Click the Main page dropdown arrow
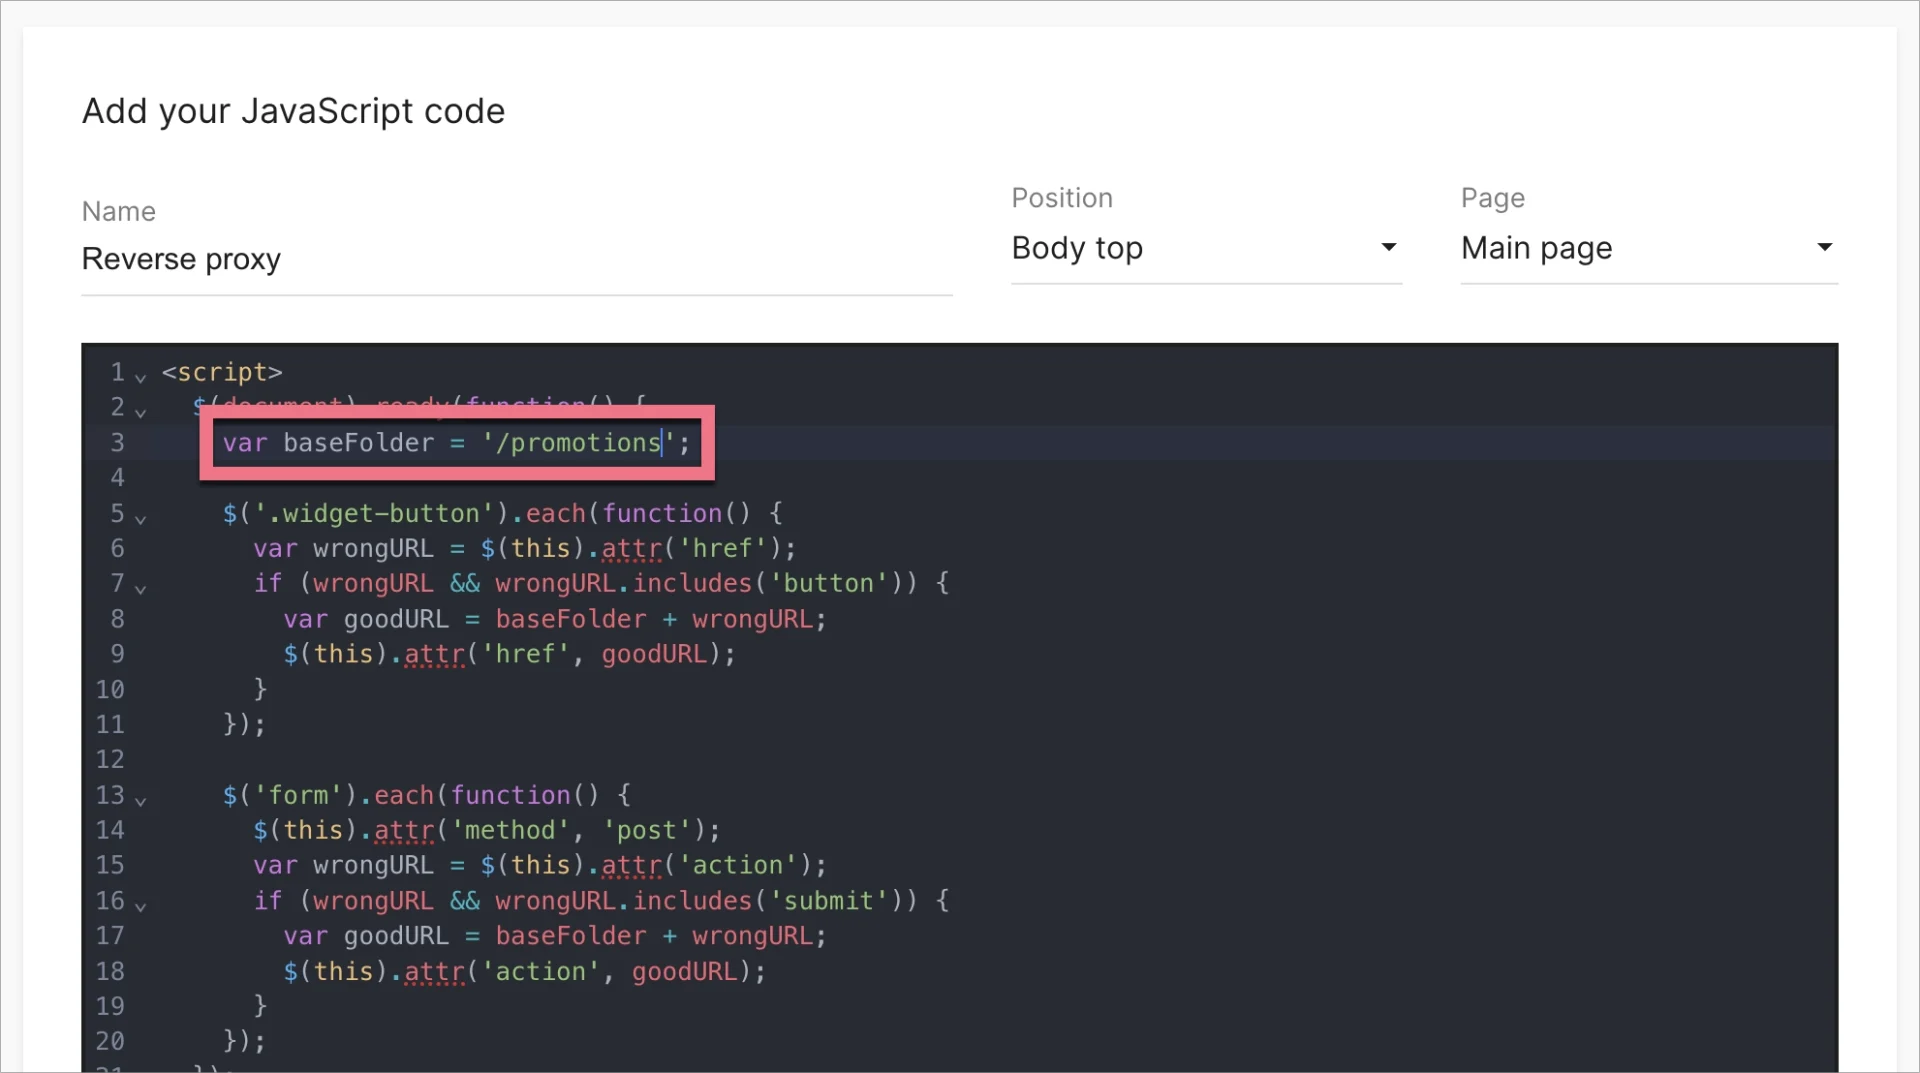This screenshot has width=1920, height=1073. 1824,246
